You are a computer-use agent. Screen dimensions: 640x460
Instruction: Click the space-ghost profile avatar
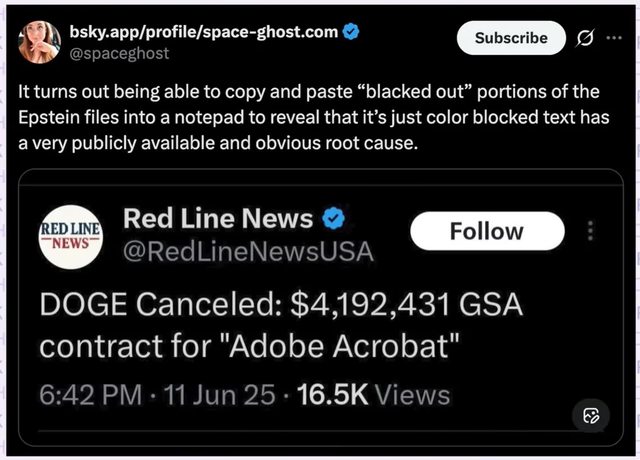point(40,38)
